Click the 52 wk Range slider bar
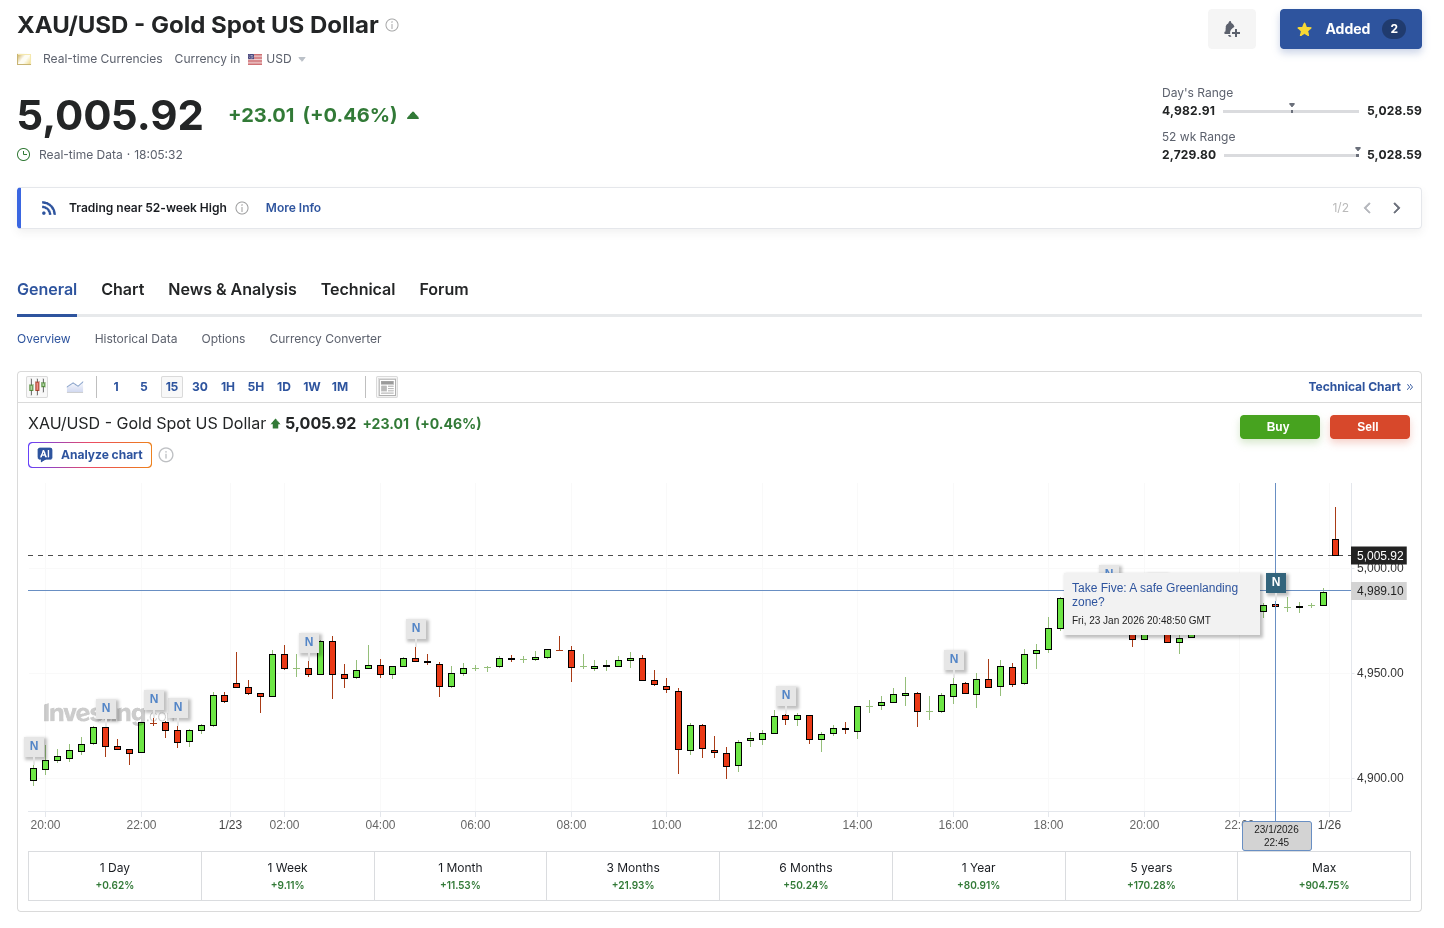The width and height of the screenshot is (1444, 928). (x=1292, y=155)
